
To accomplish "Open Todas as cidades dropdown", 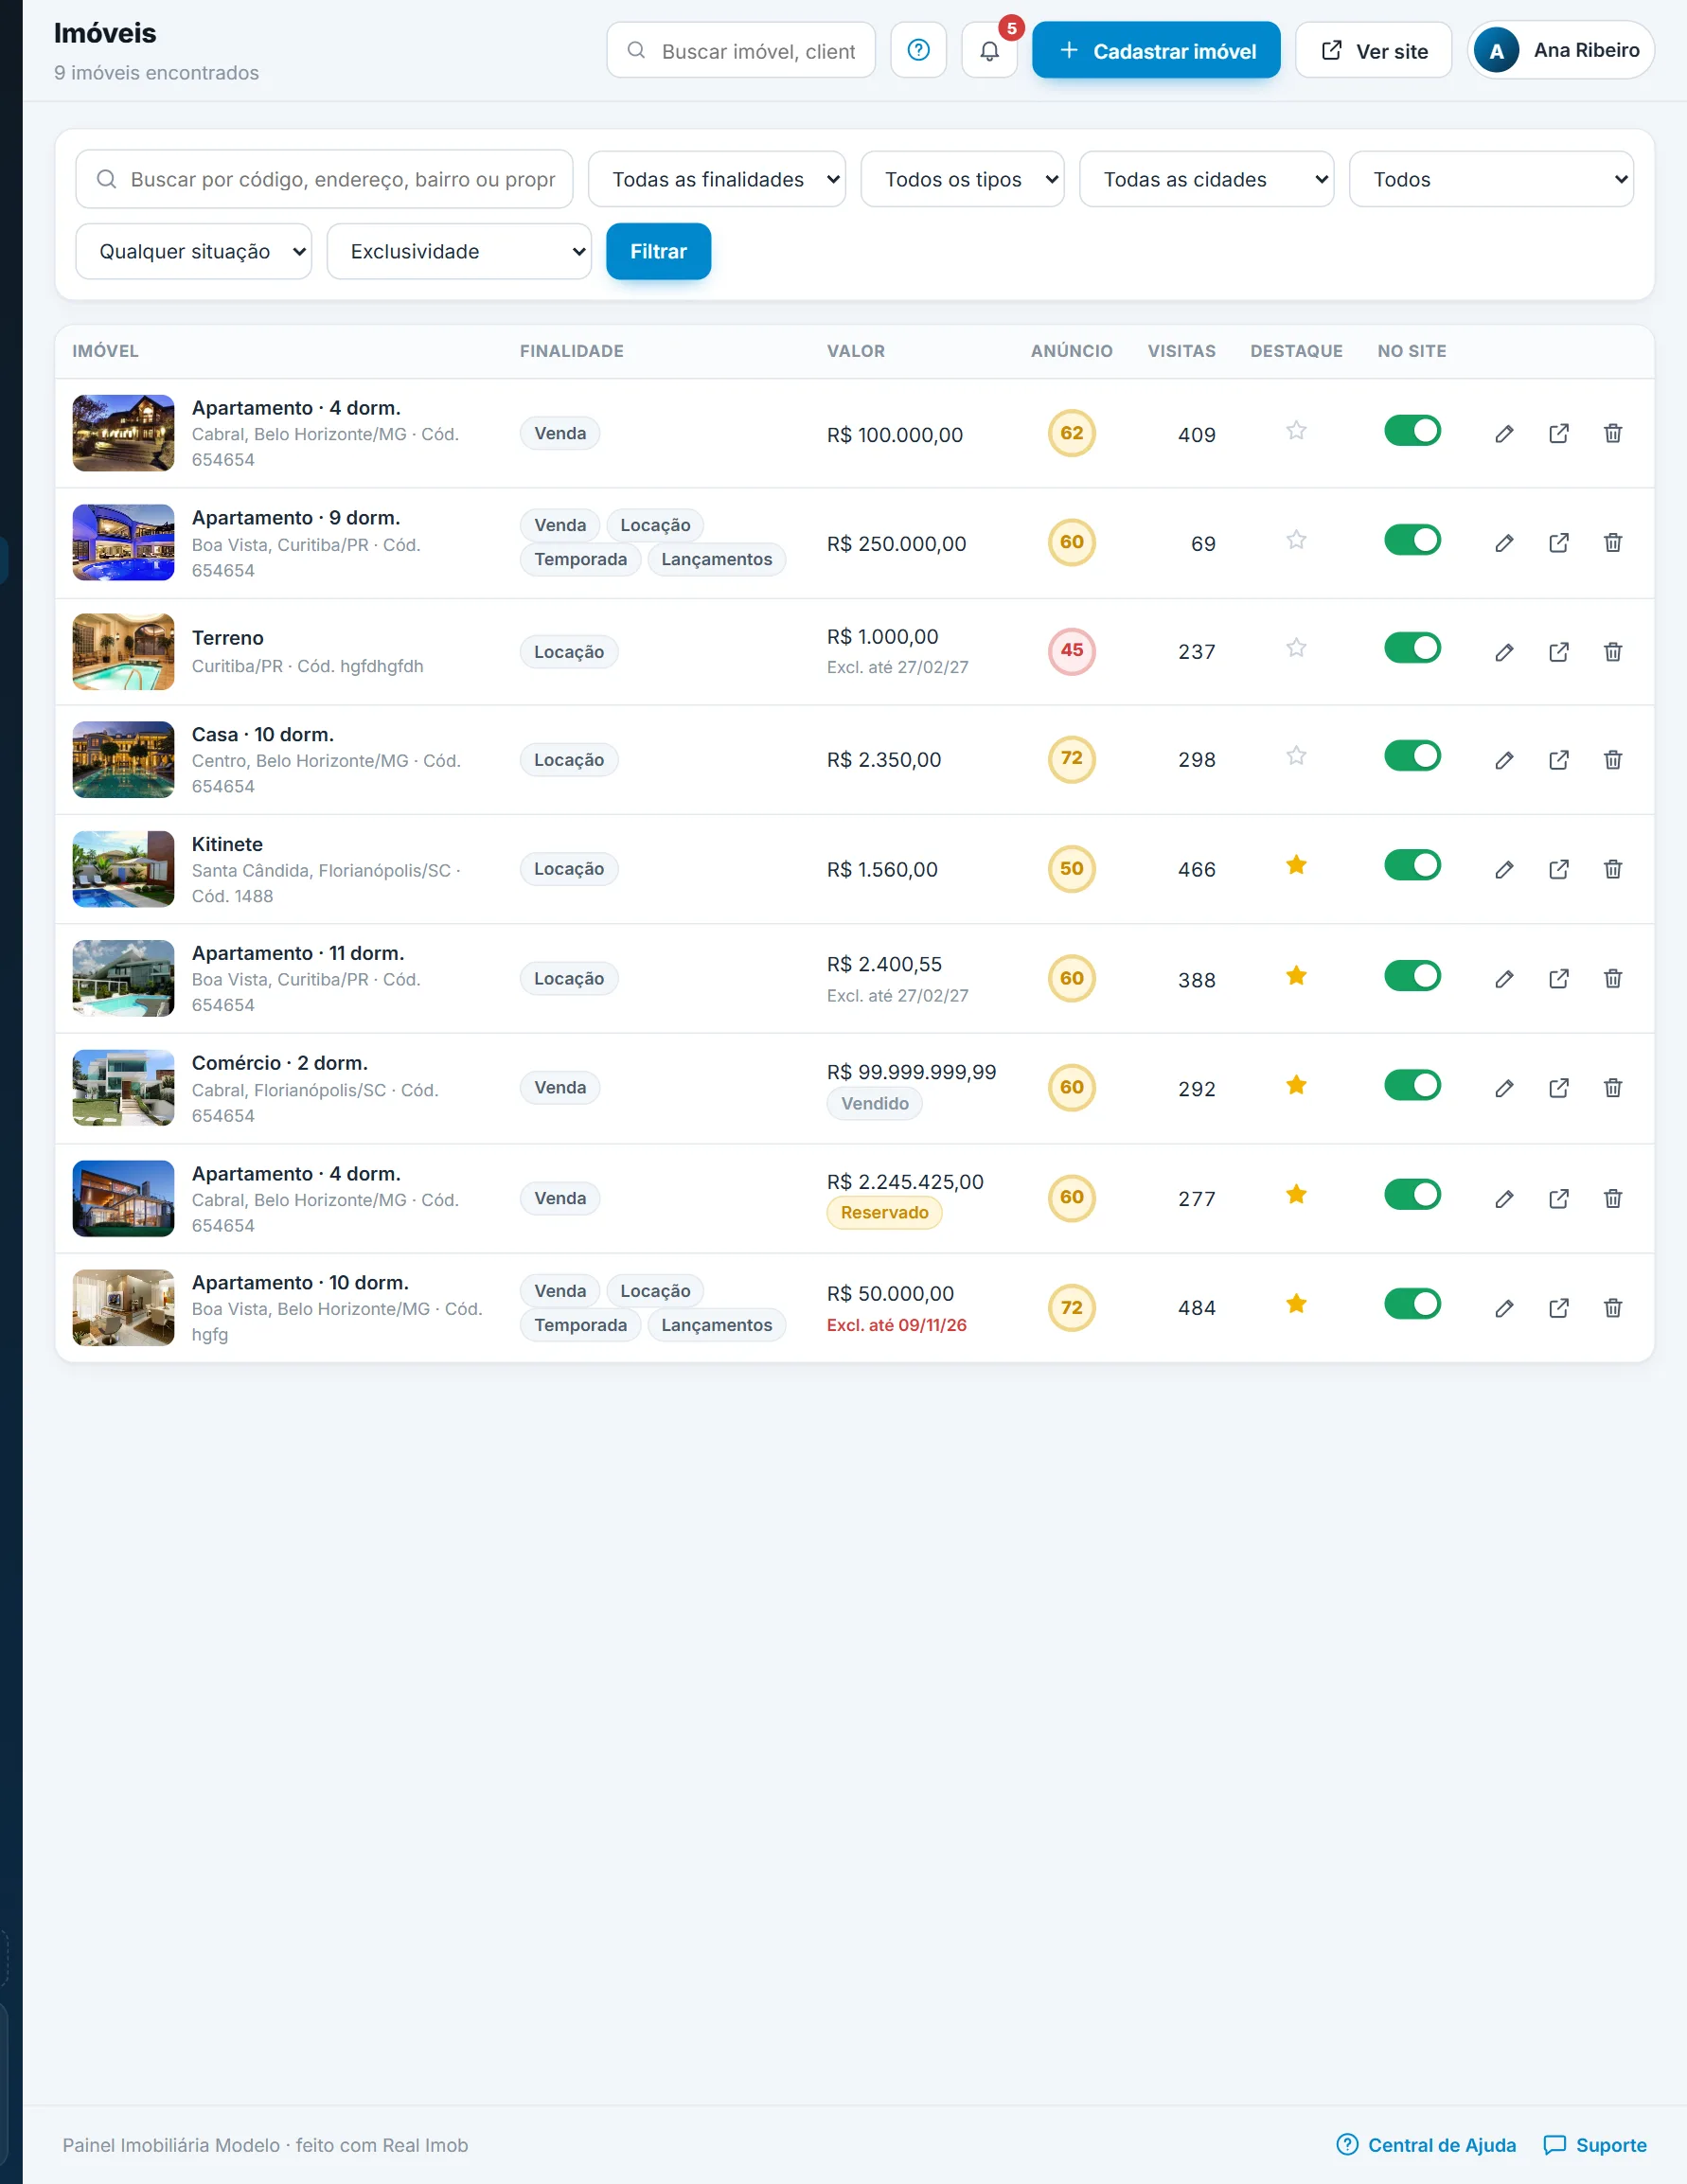I will tap(1206, 179).
